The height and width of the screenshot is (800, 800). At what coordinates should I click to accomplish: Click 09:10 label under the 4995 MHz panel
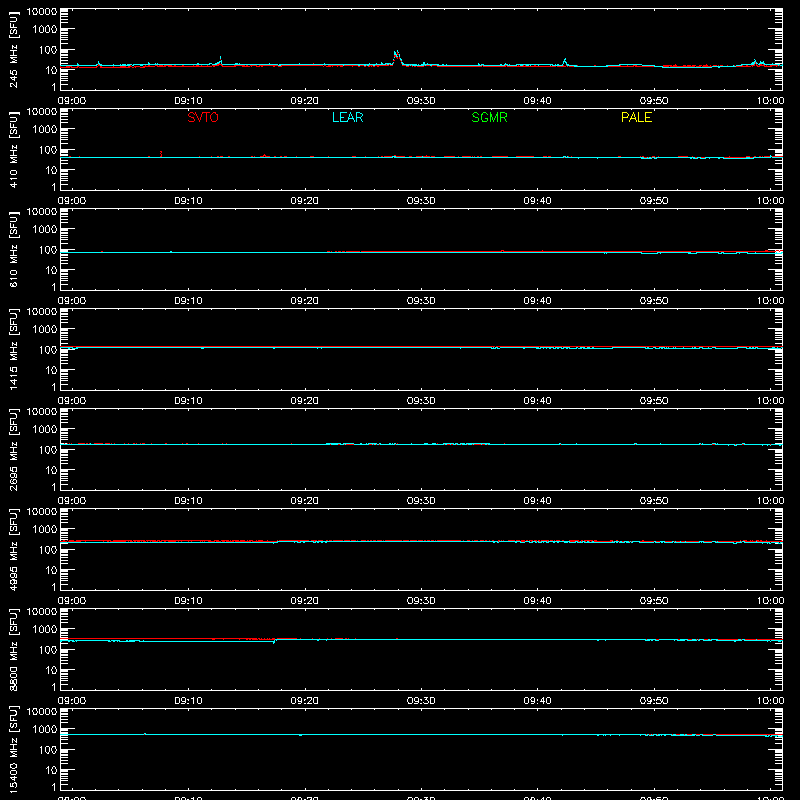[188, 601]
